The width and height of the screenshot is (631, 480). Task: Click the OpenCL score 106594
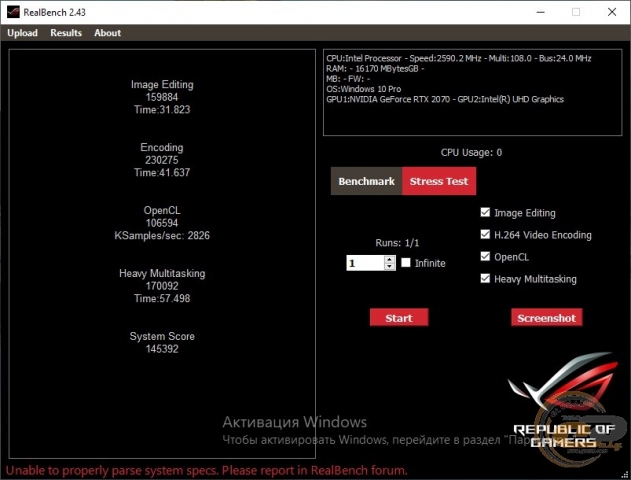pos(162,223)
